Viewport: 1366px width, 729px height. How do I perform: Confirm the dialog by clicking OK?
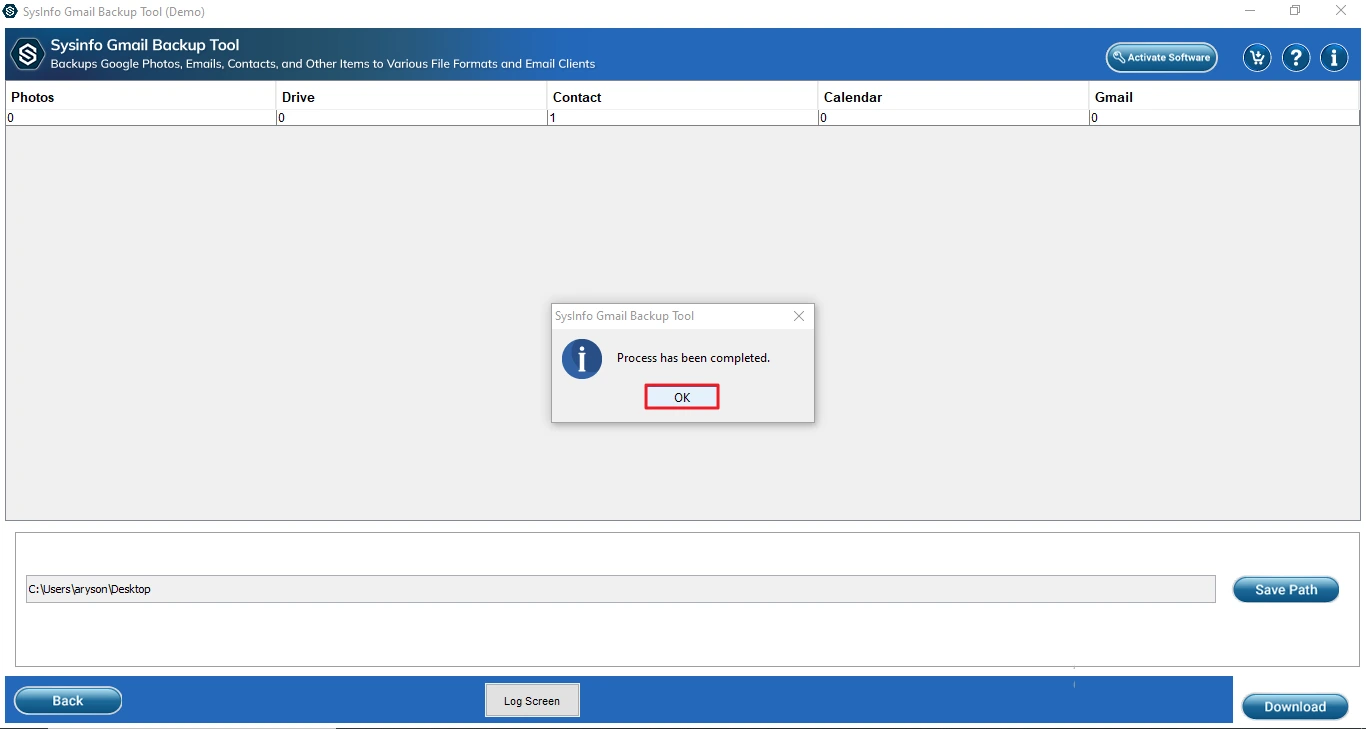(x=682, y=397)
